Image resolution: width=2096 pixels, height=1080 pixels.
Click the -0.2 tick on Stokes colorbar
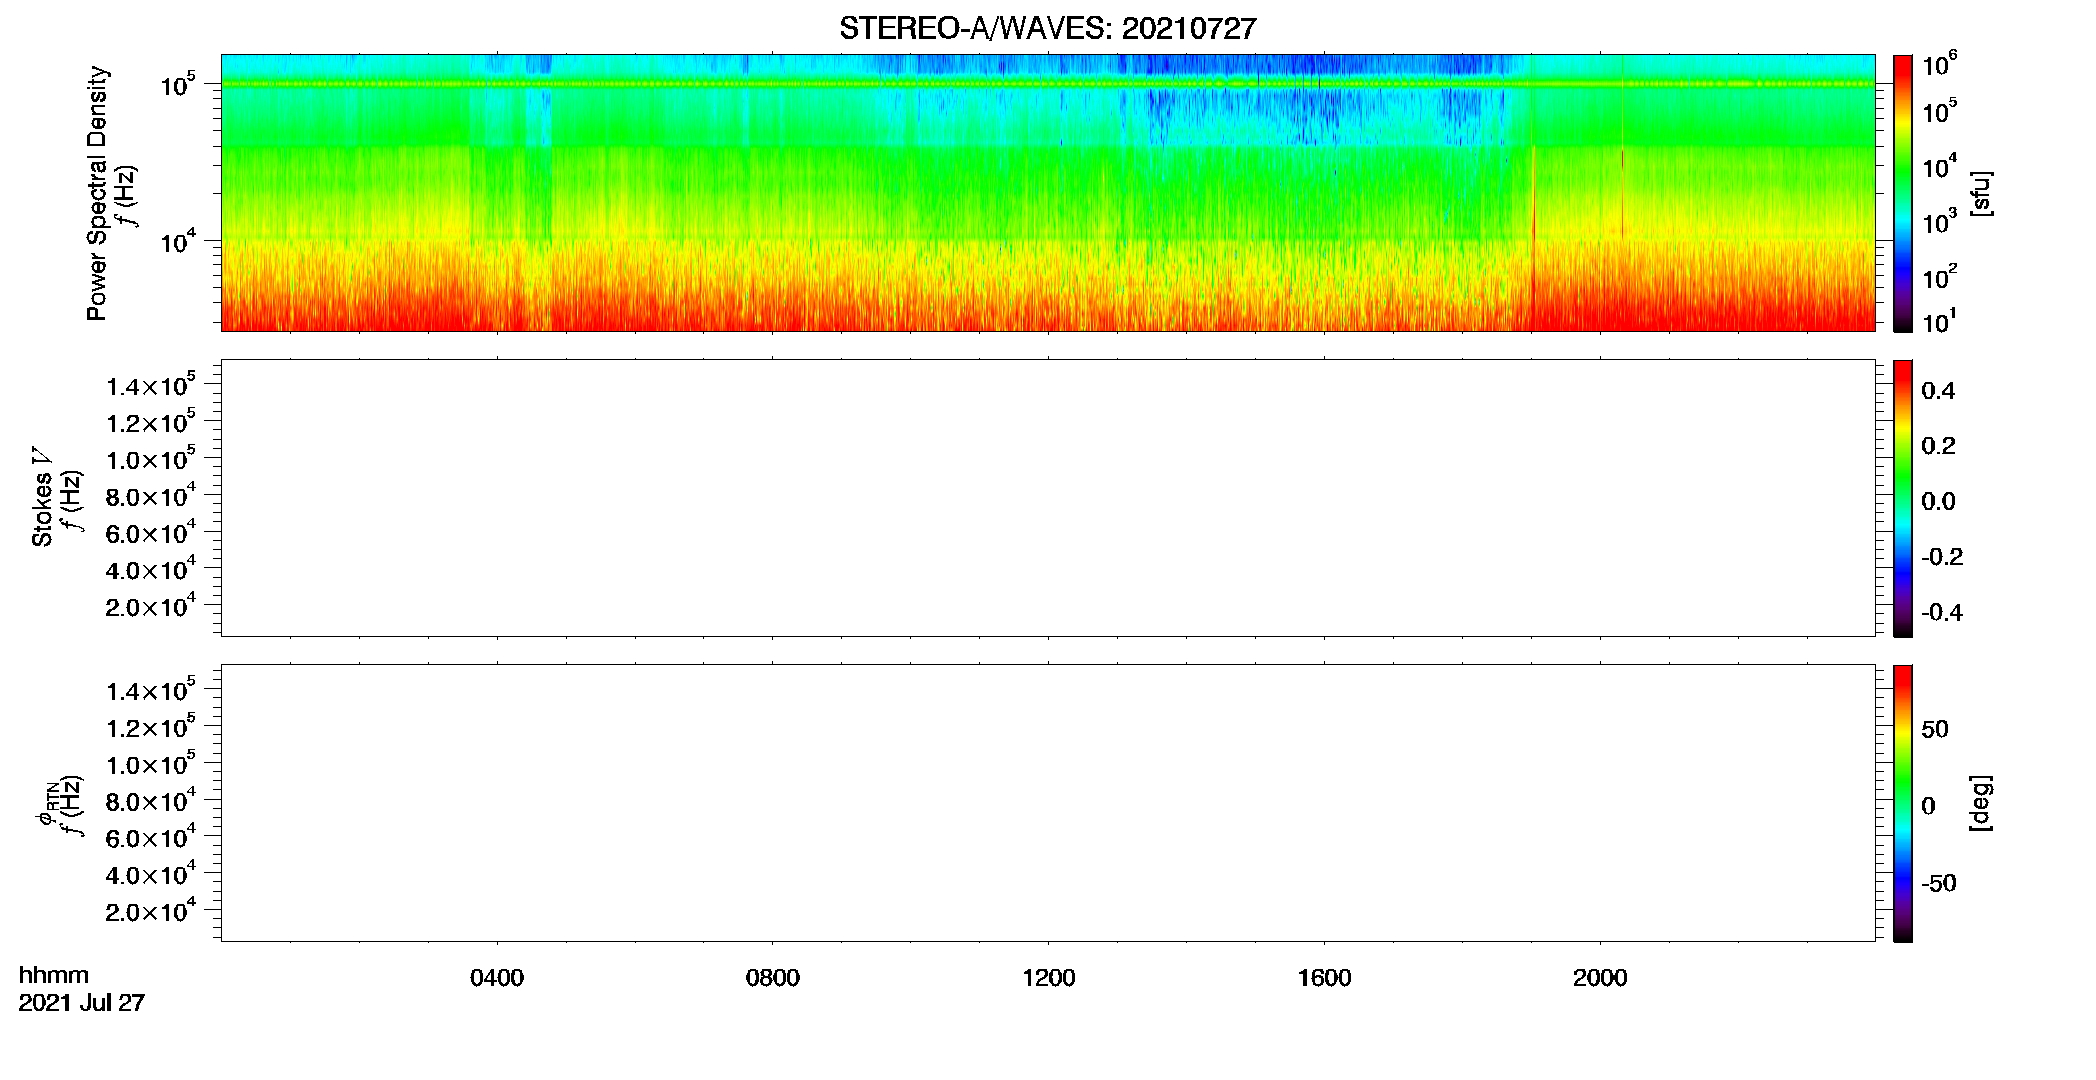click(1942, 557)
